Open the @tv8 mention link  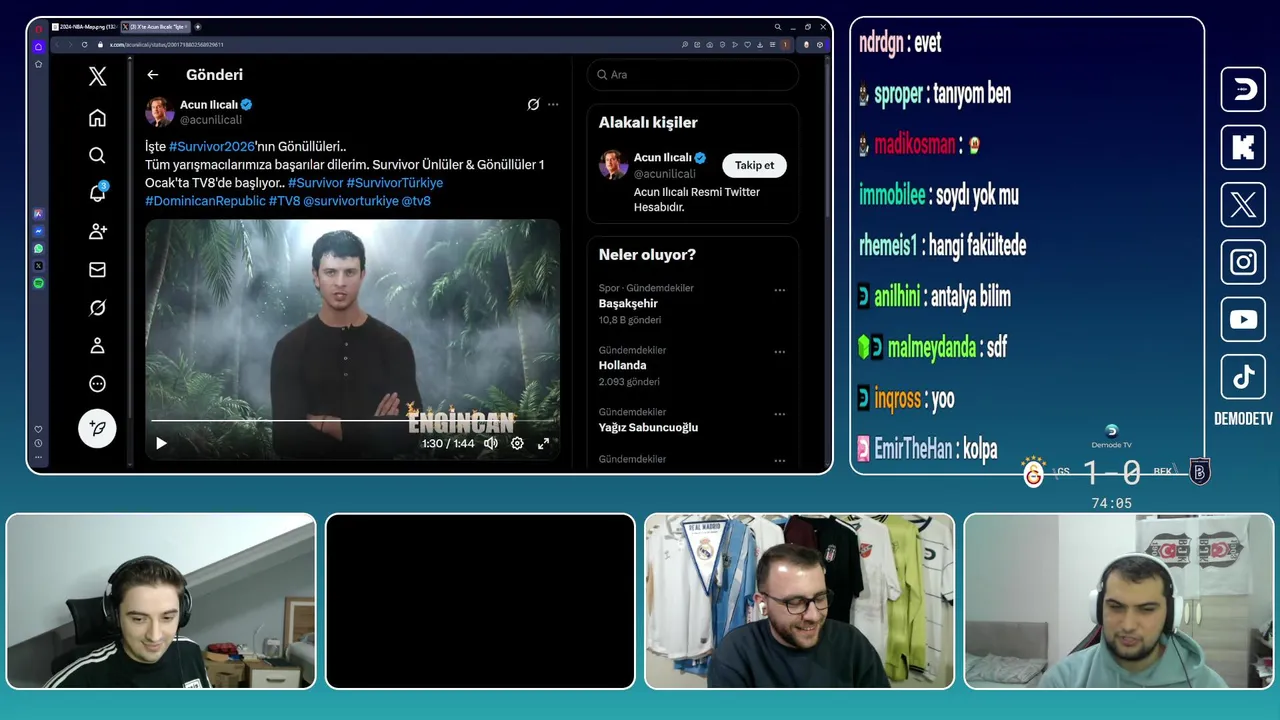(x=416, y=201)
